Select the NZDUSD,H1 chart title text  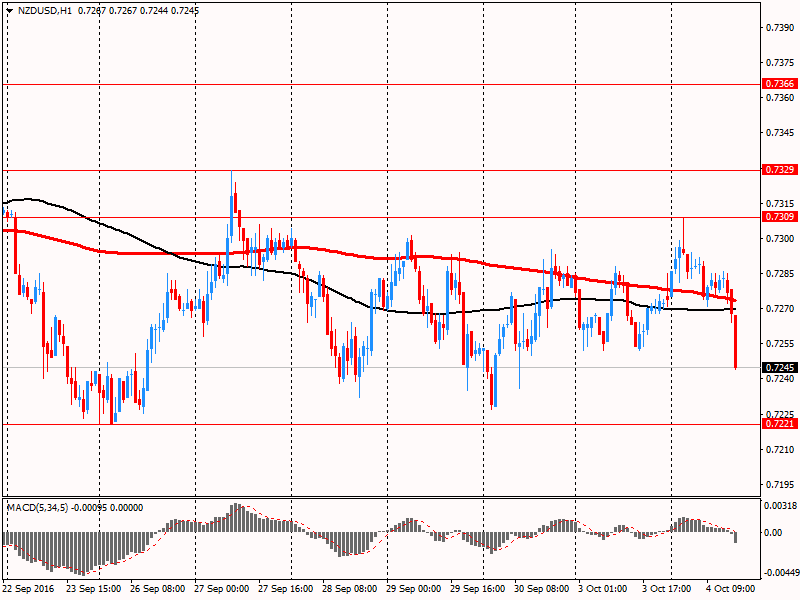pyautogui.click(x=44, y=10)
